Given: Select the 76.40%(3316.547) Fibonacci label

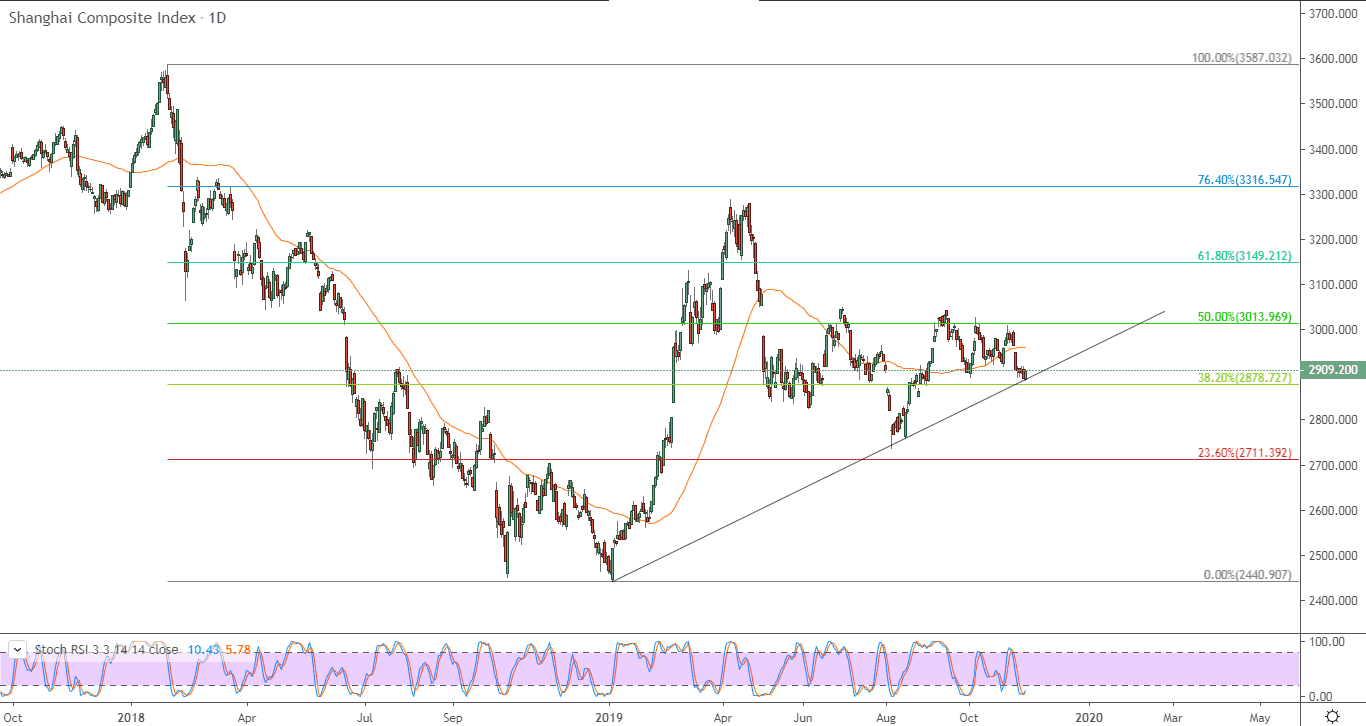Looking at the screenshot, I should click(1244, 180).
